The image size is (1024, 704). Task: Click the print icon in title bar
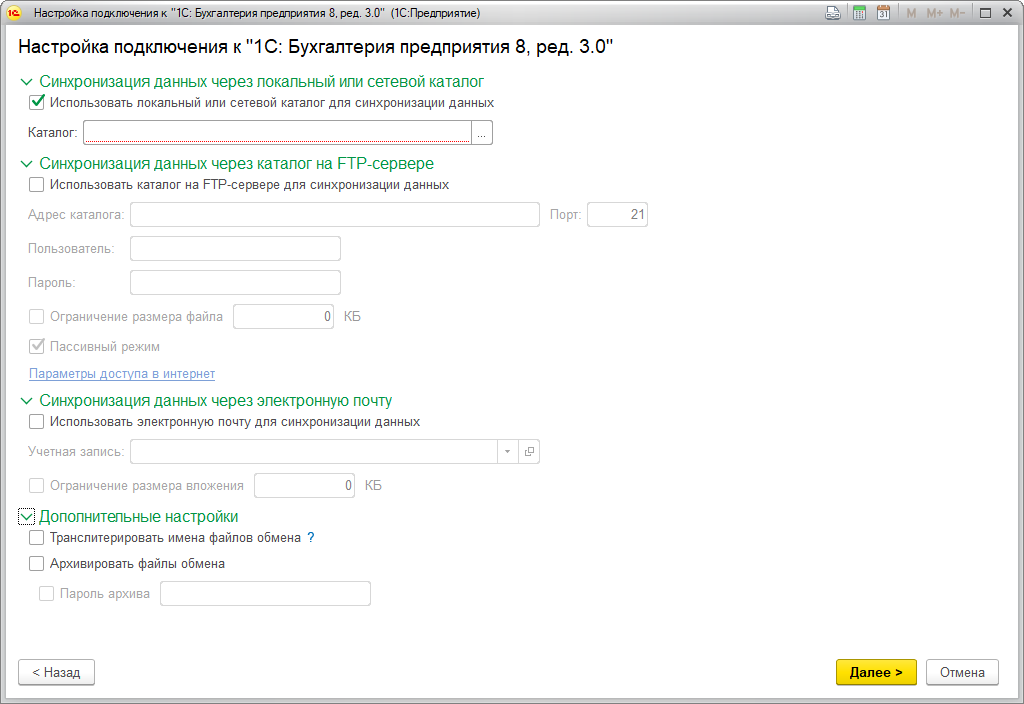[832, 13]
